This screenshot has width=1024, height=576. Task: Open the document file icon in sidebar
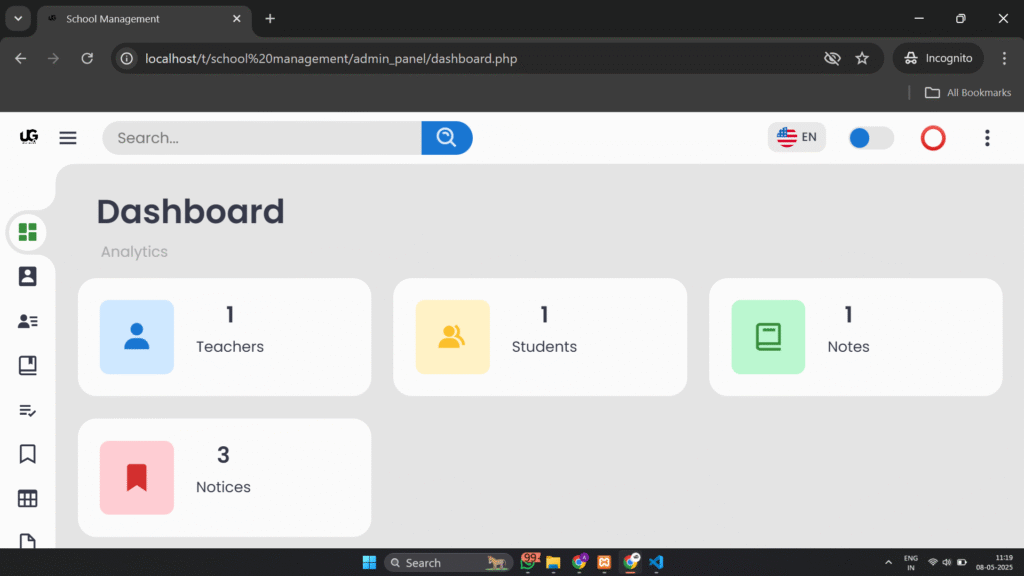pos(27,541)
